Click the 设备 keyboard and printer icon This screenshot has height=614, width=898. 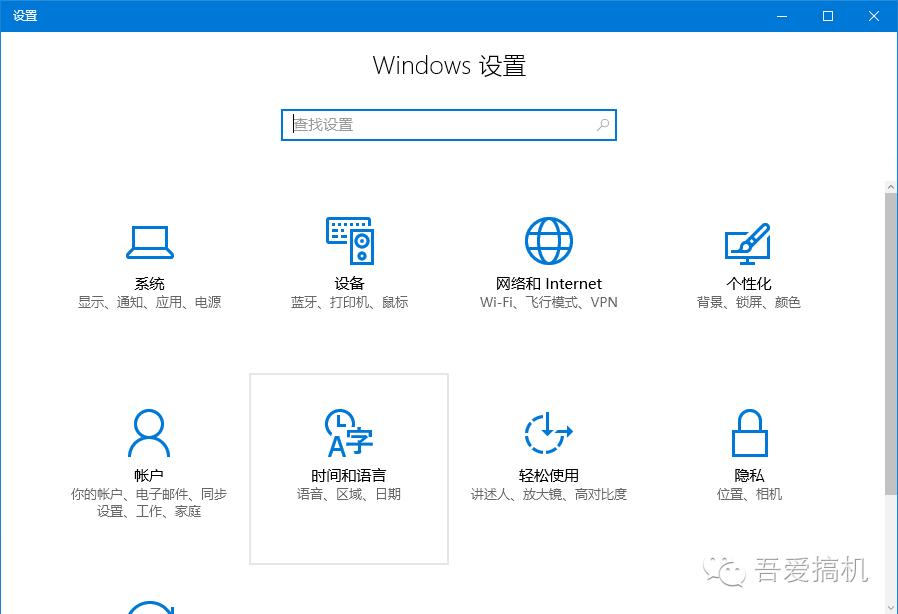[x=349, y=239]
